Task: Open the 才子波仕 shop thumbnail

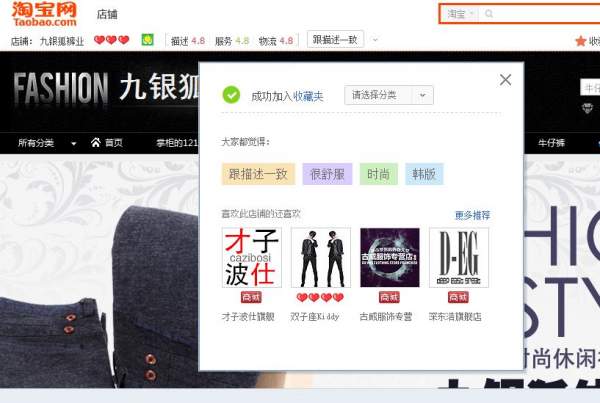Action: point(252,257)
